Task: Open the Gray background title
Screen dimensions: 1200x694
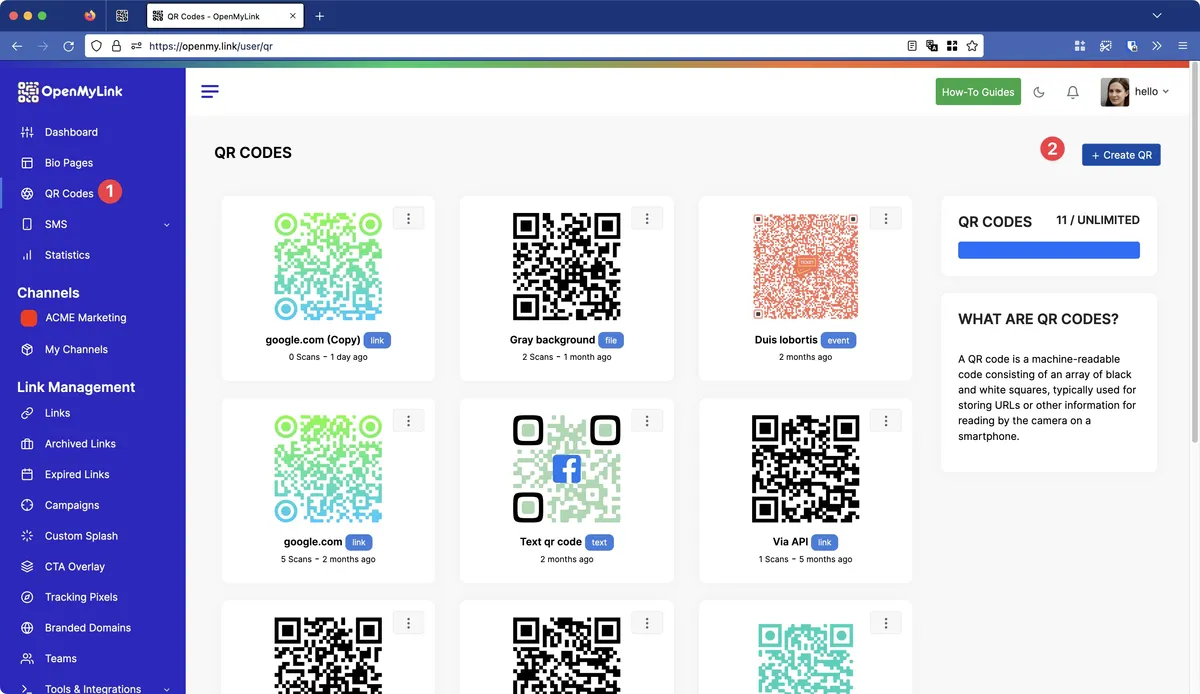Action: [552, 340]
